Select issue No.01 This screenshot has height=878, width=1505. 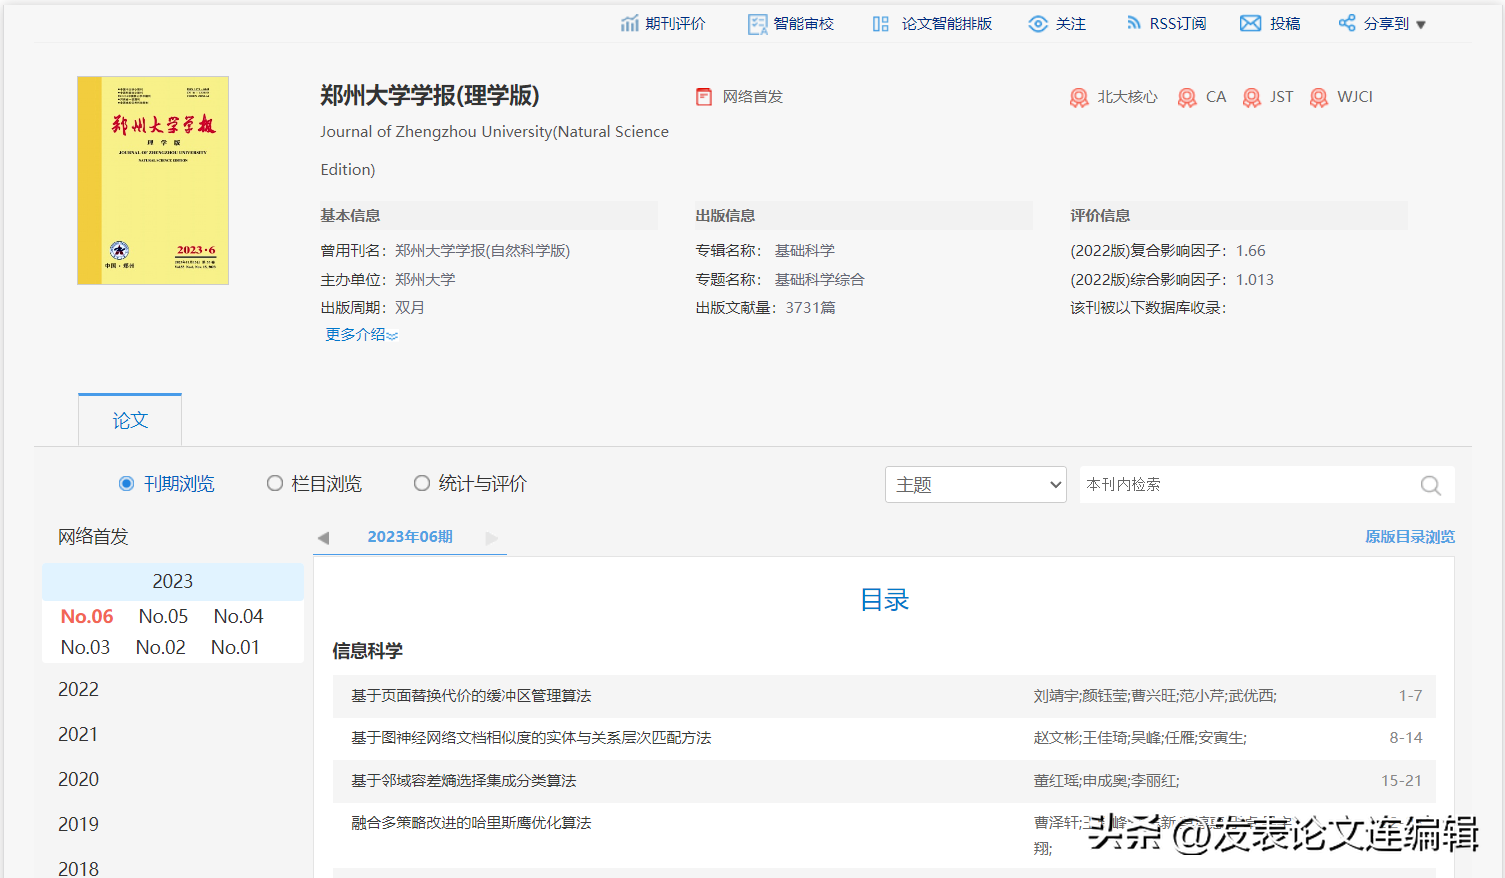(235, 648)
